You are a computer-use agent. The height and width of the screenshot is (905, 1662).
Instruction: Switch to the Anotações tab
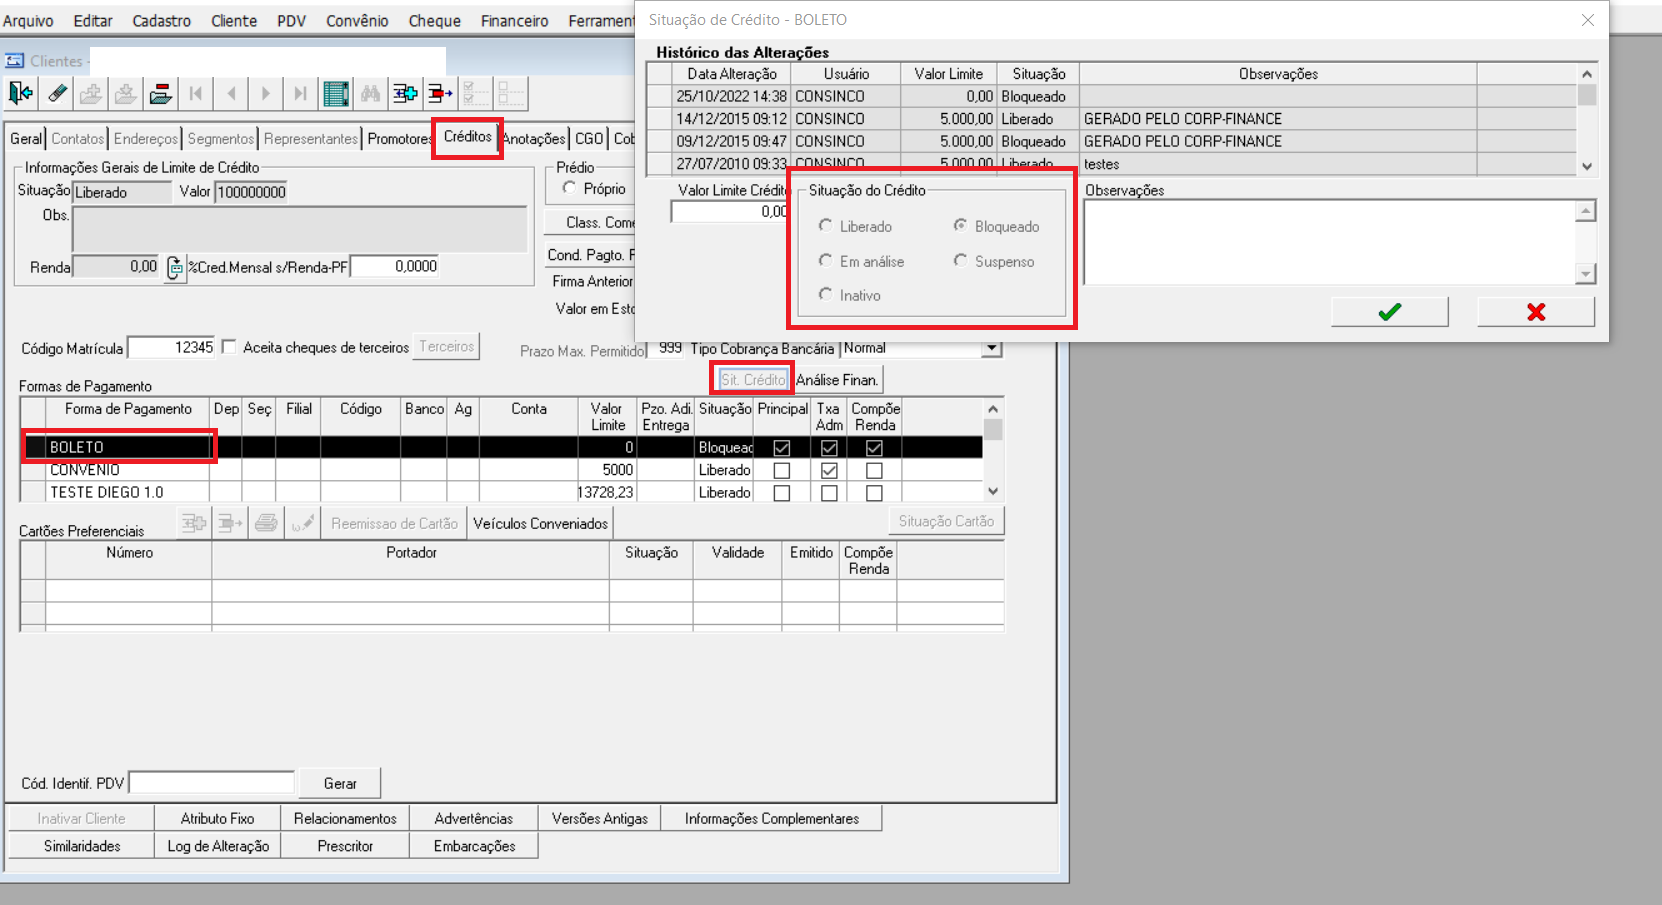534,139
